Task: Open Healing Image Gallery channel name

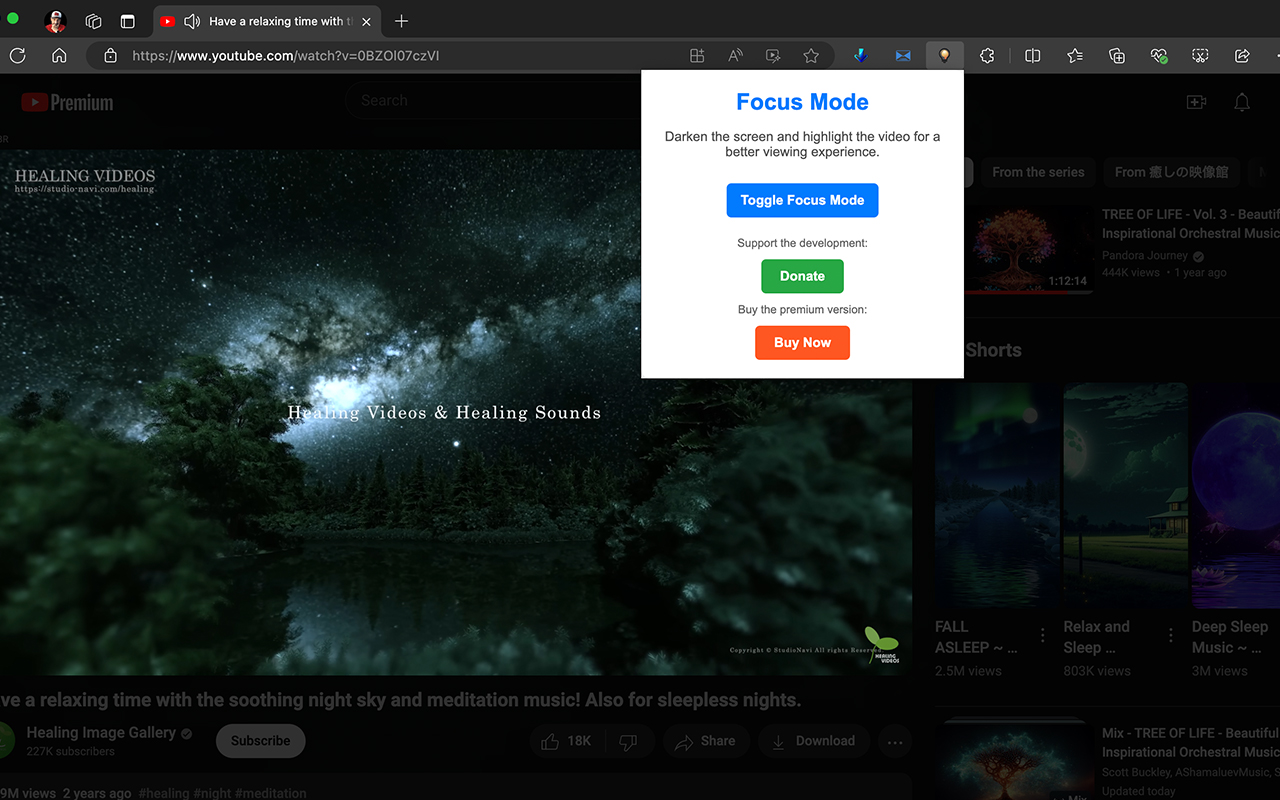Action: [x=101, y=733]
